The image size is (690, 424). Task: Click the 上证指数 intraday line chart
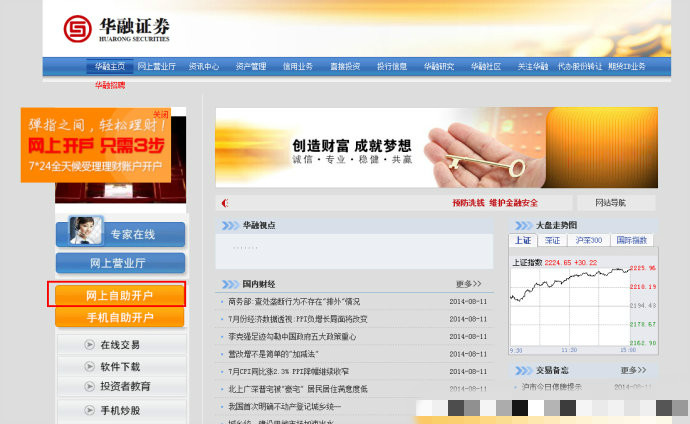570,307
